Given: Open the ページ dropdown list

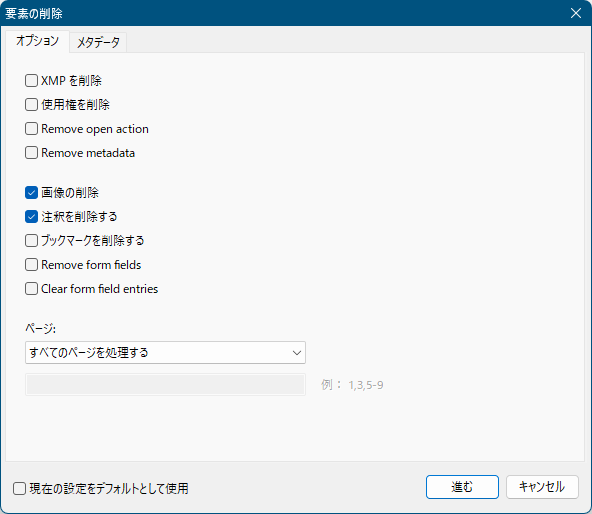Looking at the screenshot, I should (165, 353).
